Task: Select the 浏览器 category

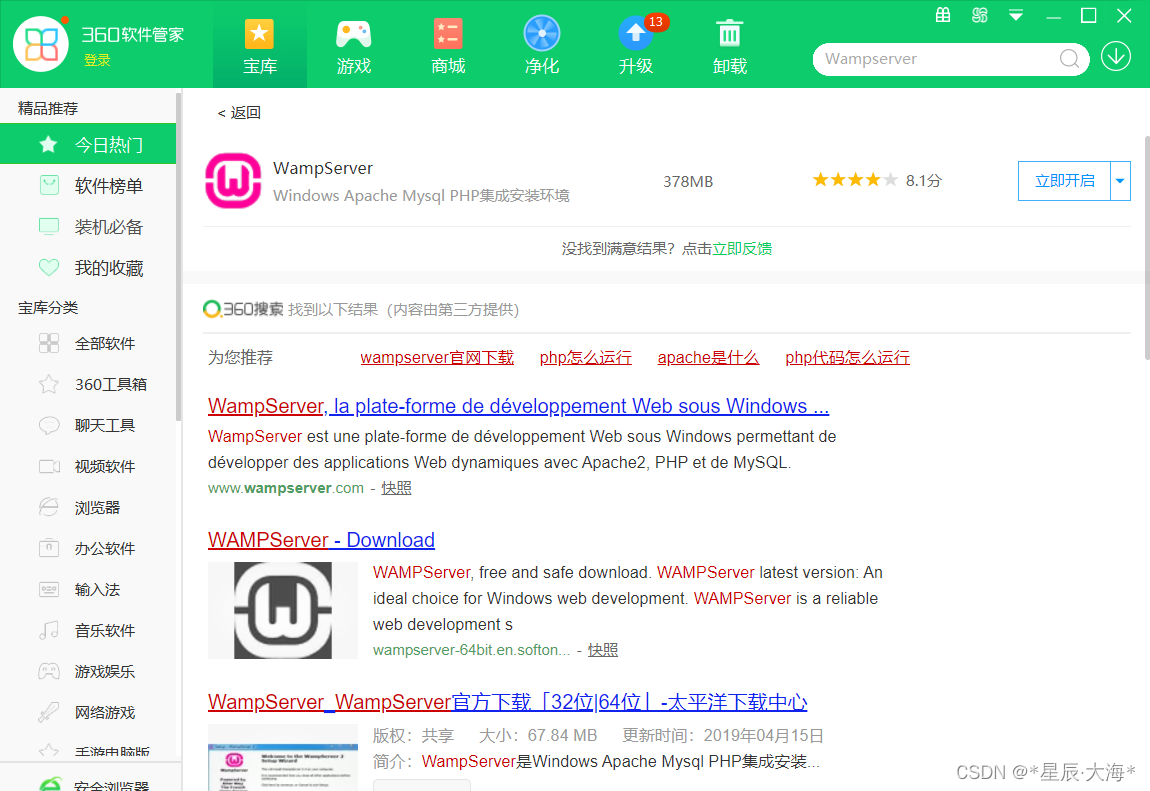Action: pyautogui.click(x=88, y=507)
